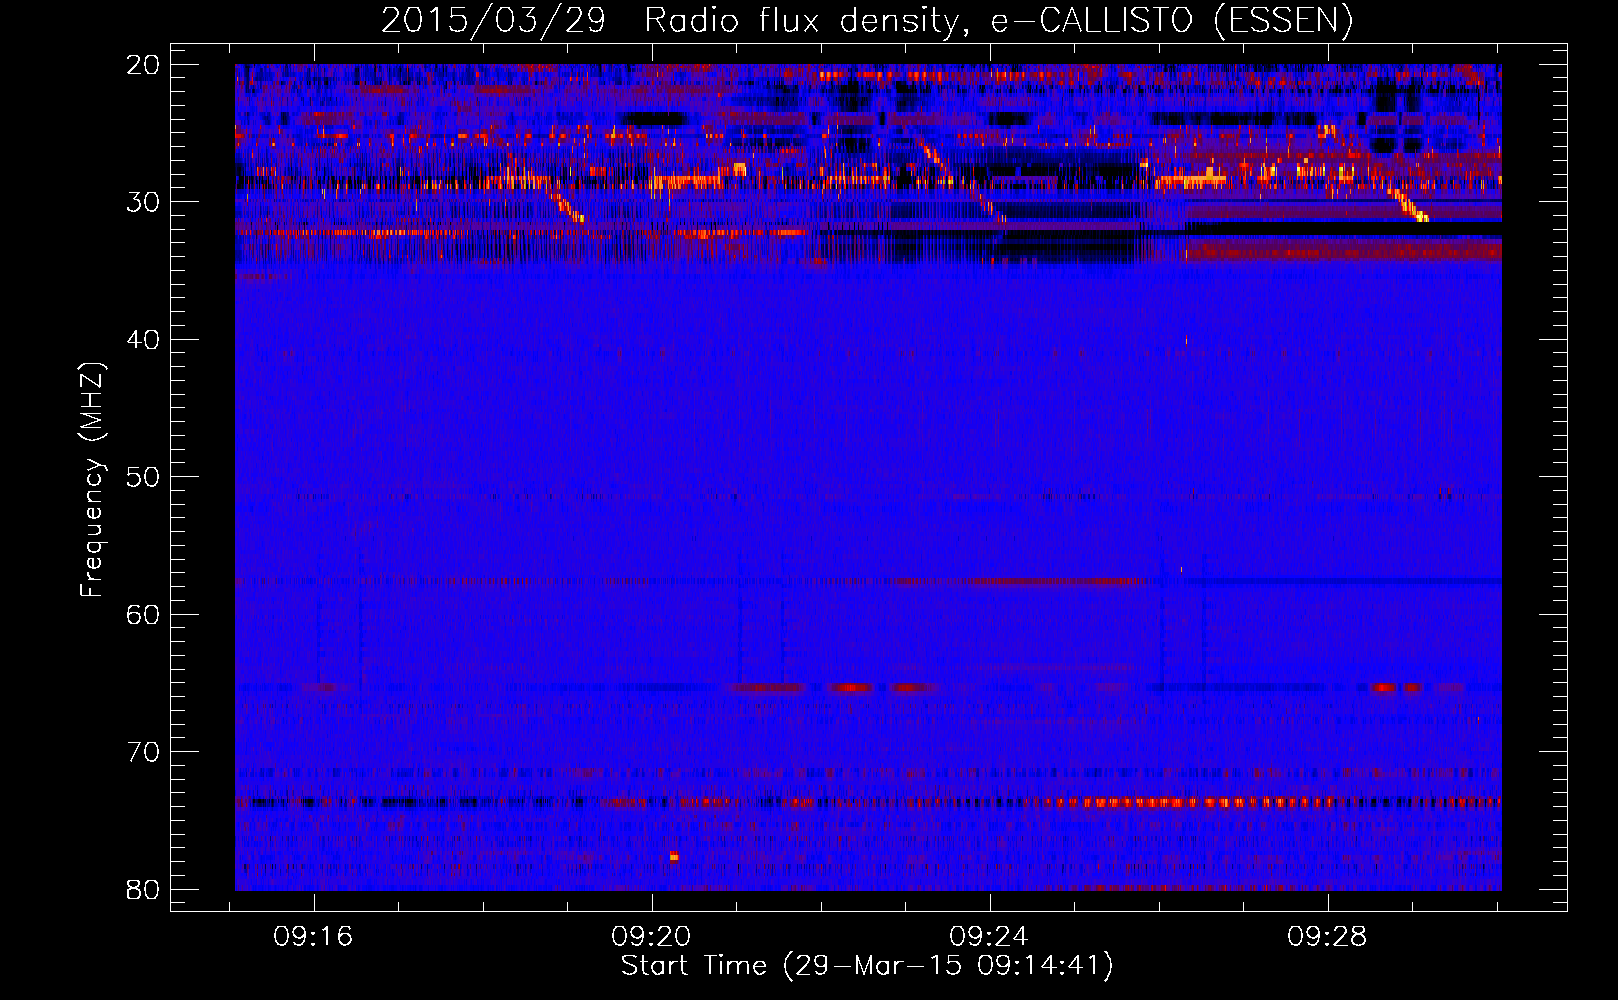Click the plot title "Radio flux density, e-CALLISTO (ESSEN)"
The image size is (1618, 1000).
[998, 21]
